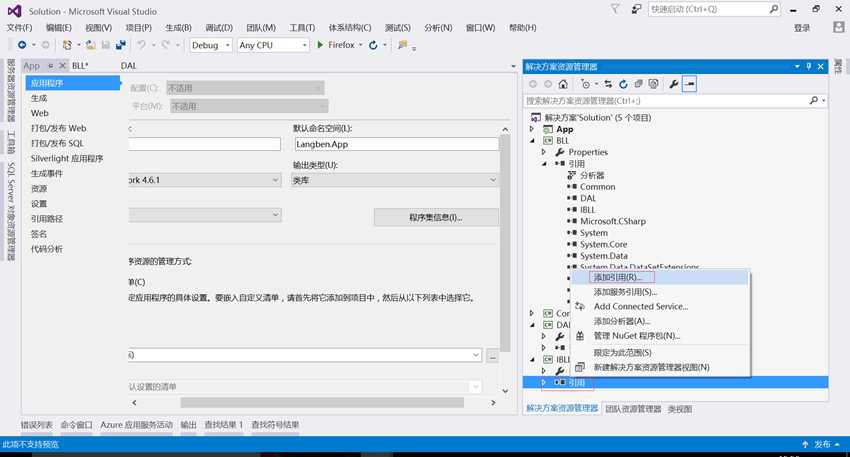
Task: Click the 登录 sign-in link
Action: tap(802, 28)
